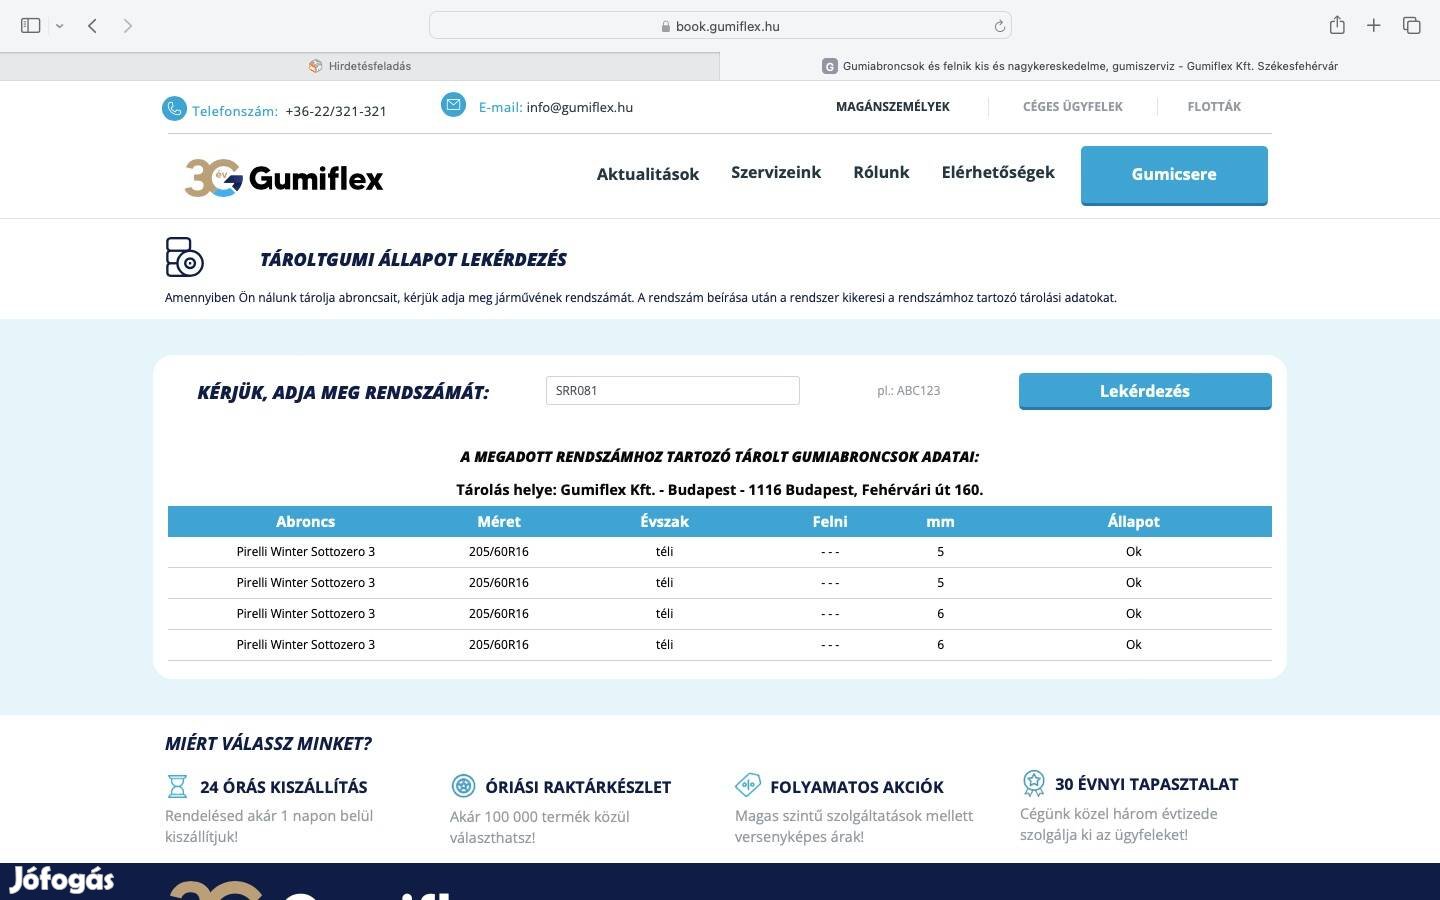Screen dimensions: 1440x900
Task: Click the Lekérdezés button
Action: [x=1145, y=391]
